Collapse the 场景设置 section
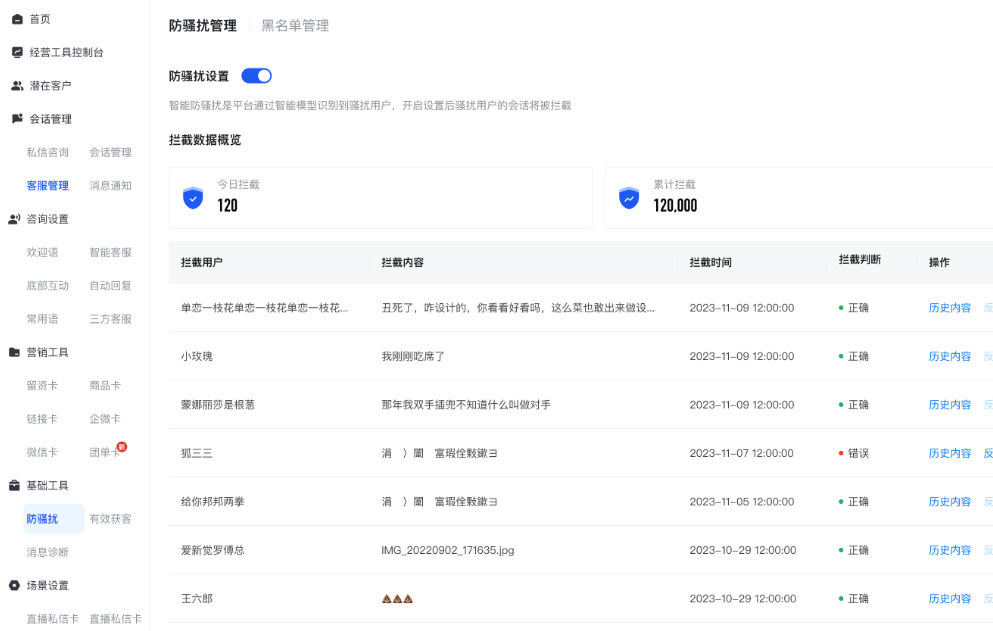The width and height of the screenshot is (993, 631). pyautogui.click(x=47, y=585)
